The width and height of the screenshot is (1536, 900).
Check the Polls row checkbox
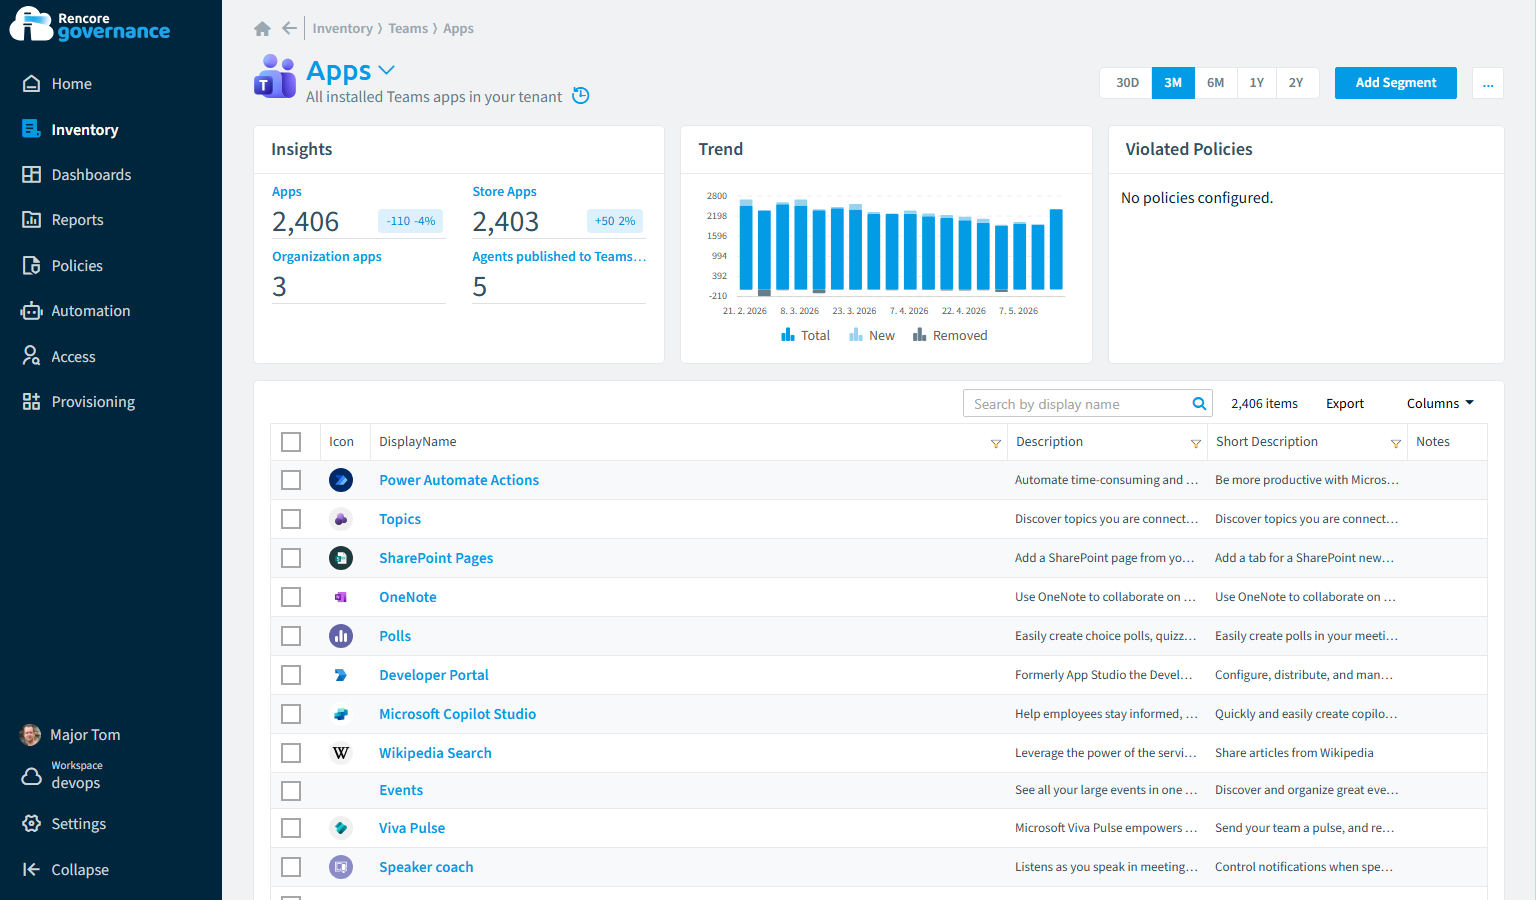(x=291, y=636)
